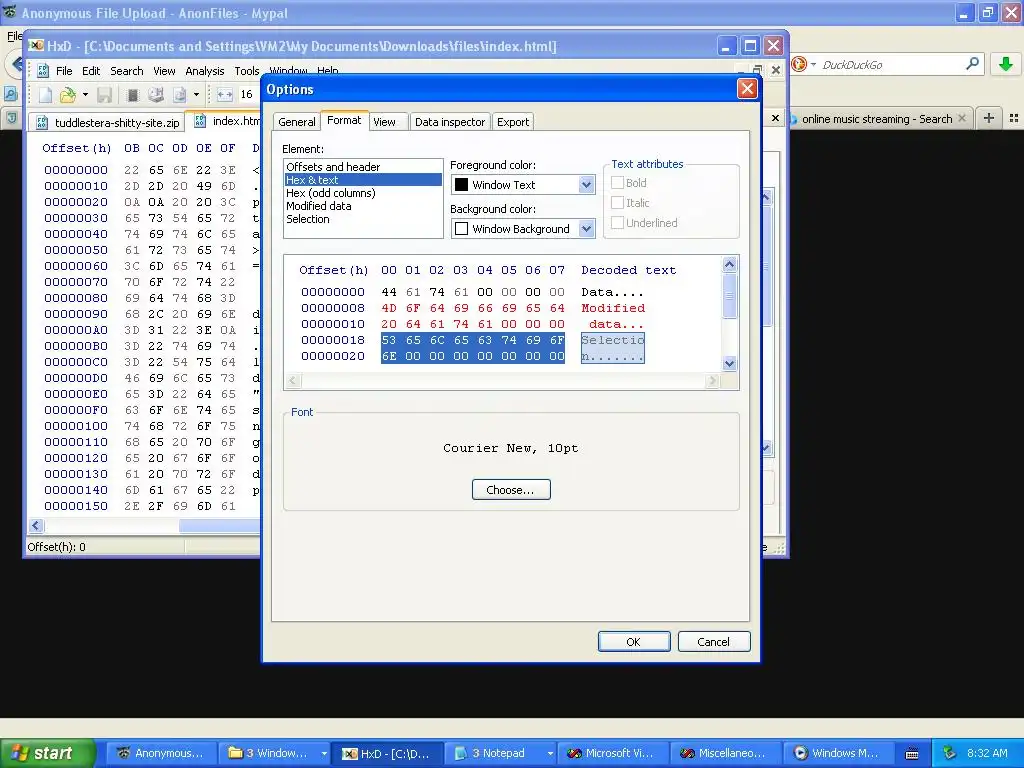Confirm Options with the OK button
This screenshot has height=768, width=1024.
point(633,642)
